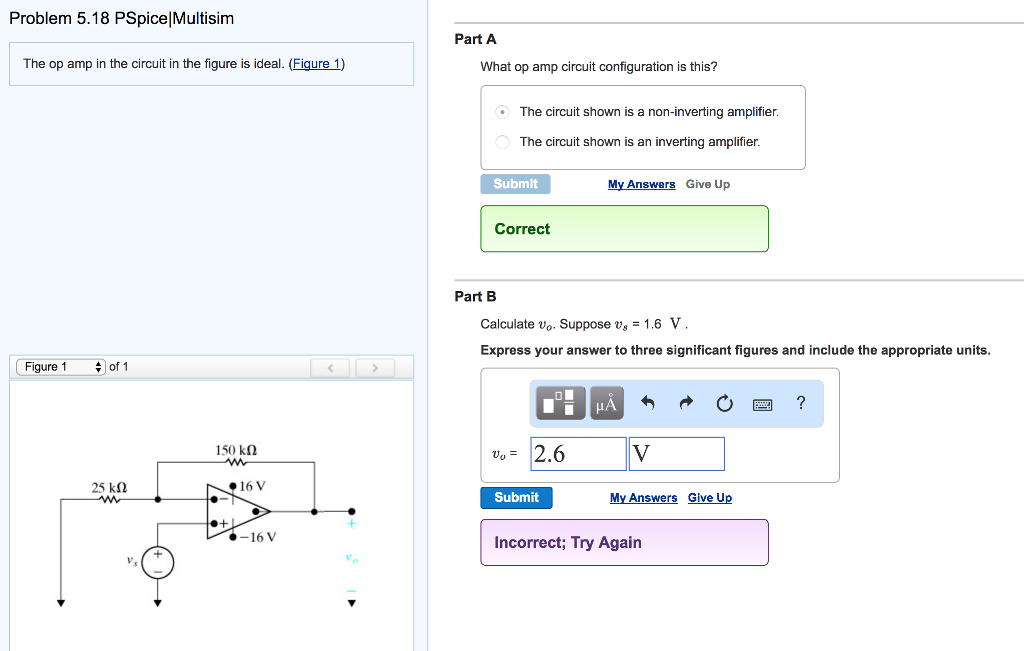1024x651 pixels.
Task: Click the 'Incorrect; Try Again' feedback box
Action: (x=624, y=543)
